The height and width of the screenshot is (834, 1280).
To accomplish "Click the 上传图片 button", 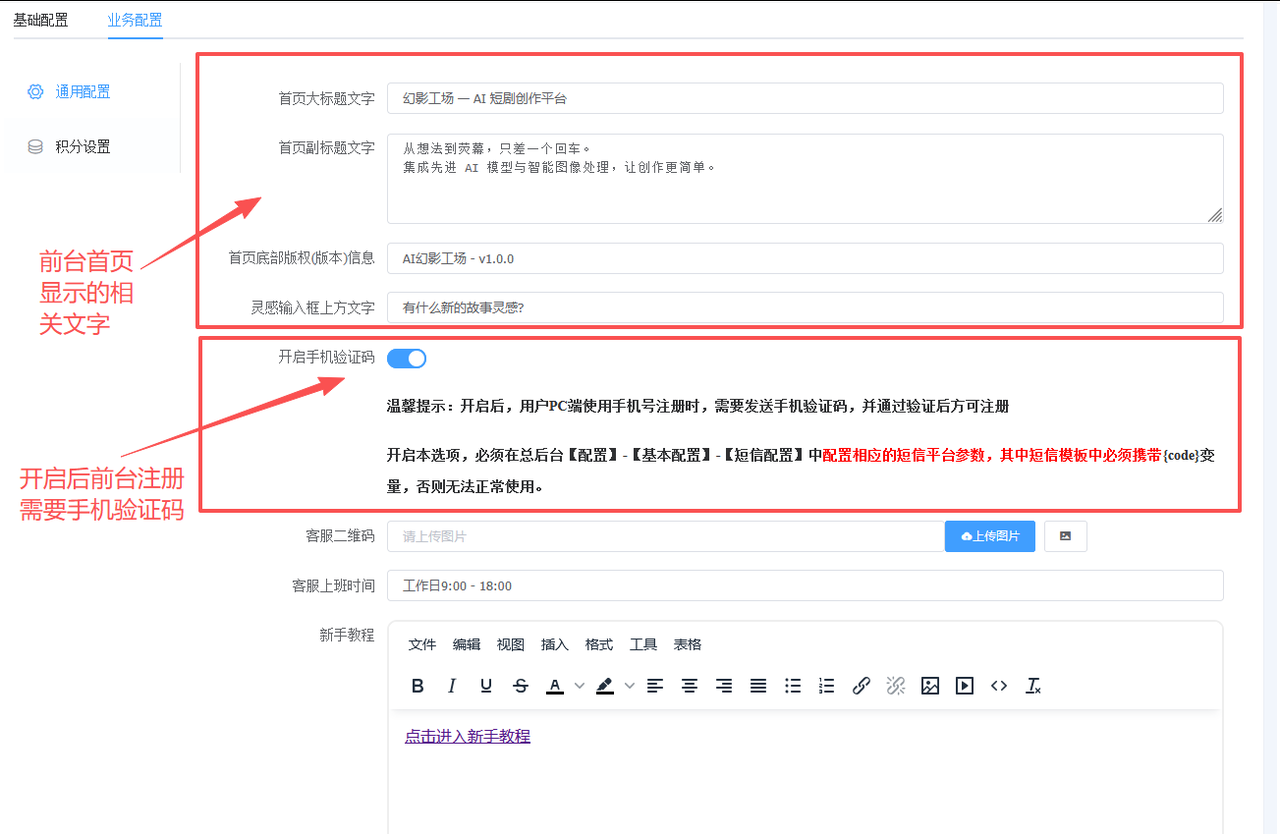I will pos(989,536).
